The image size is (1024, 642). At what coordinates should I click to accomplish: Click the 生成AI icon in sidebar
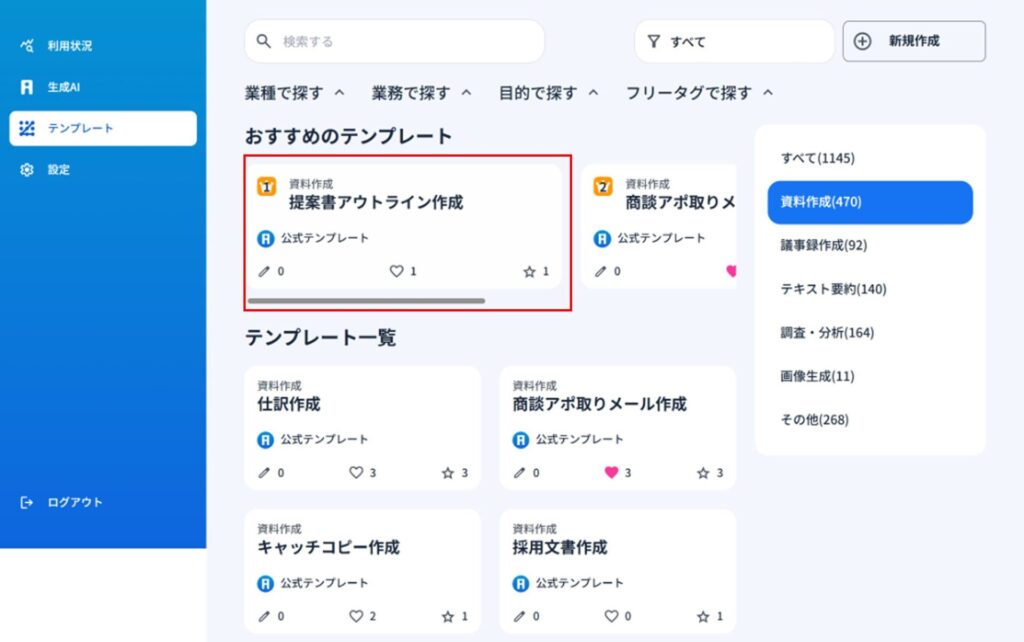tap(27, 87)
